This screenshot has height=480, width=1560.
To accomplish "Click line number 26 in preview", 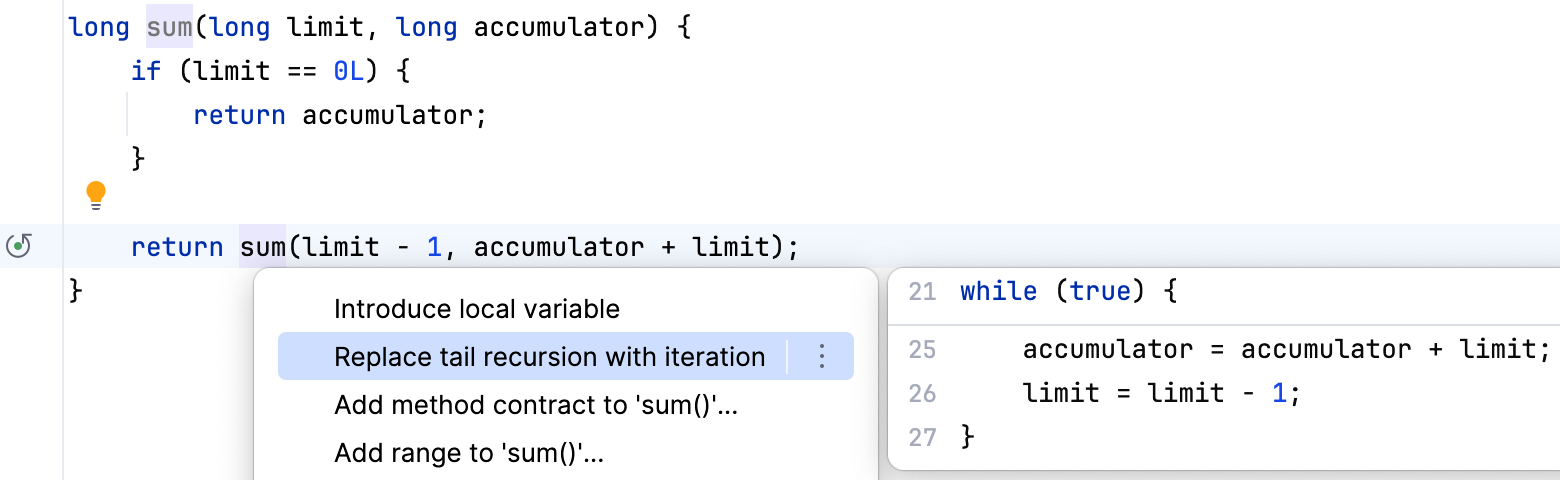I will (x=922, y=393).
